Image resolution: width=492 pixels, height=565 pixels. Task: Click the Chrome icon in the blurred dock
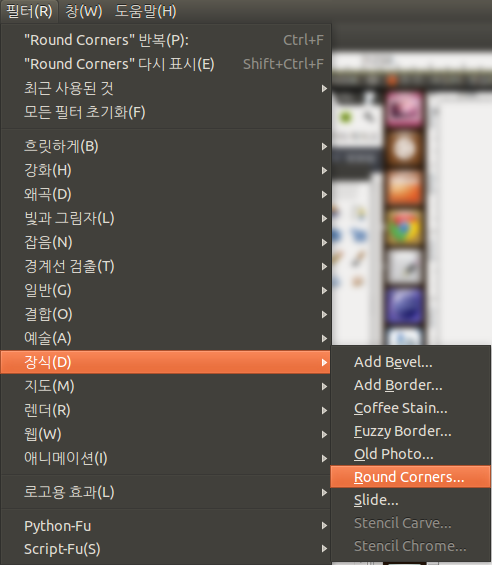tap(404, 228)
